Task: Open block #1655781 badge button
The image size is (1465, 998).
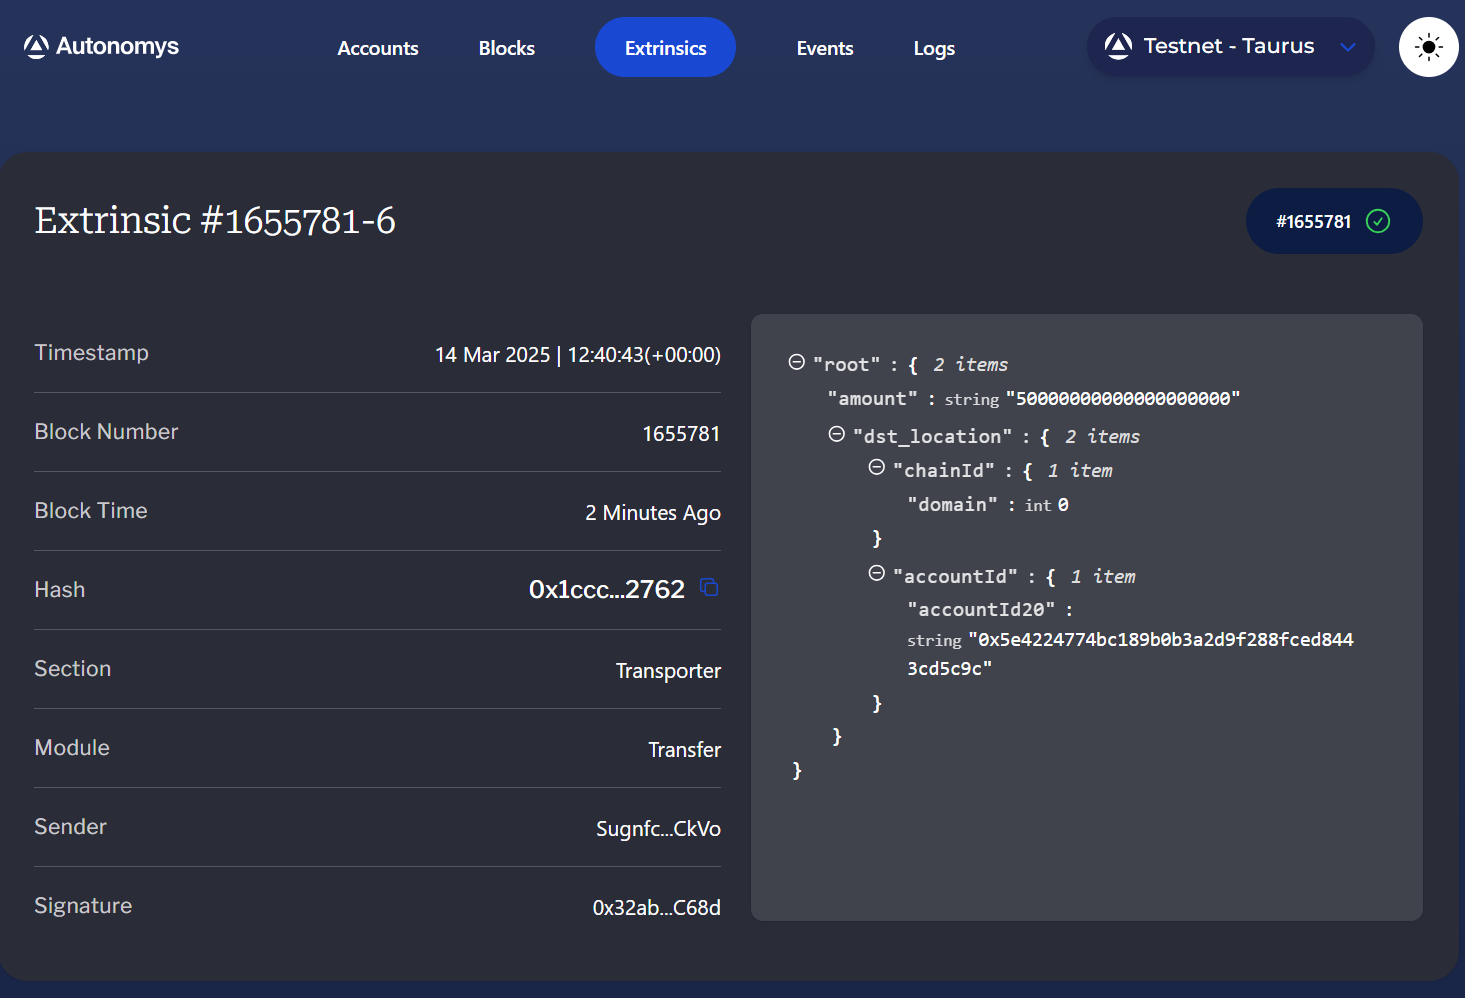Action: 1334,221
